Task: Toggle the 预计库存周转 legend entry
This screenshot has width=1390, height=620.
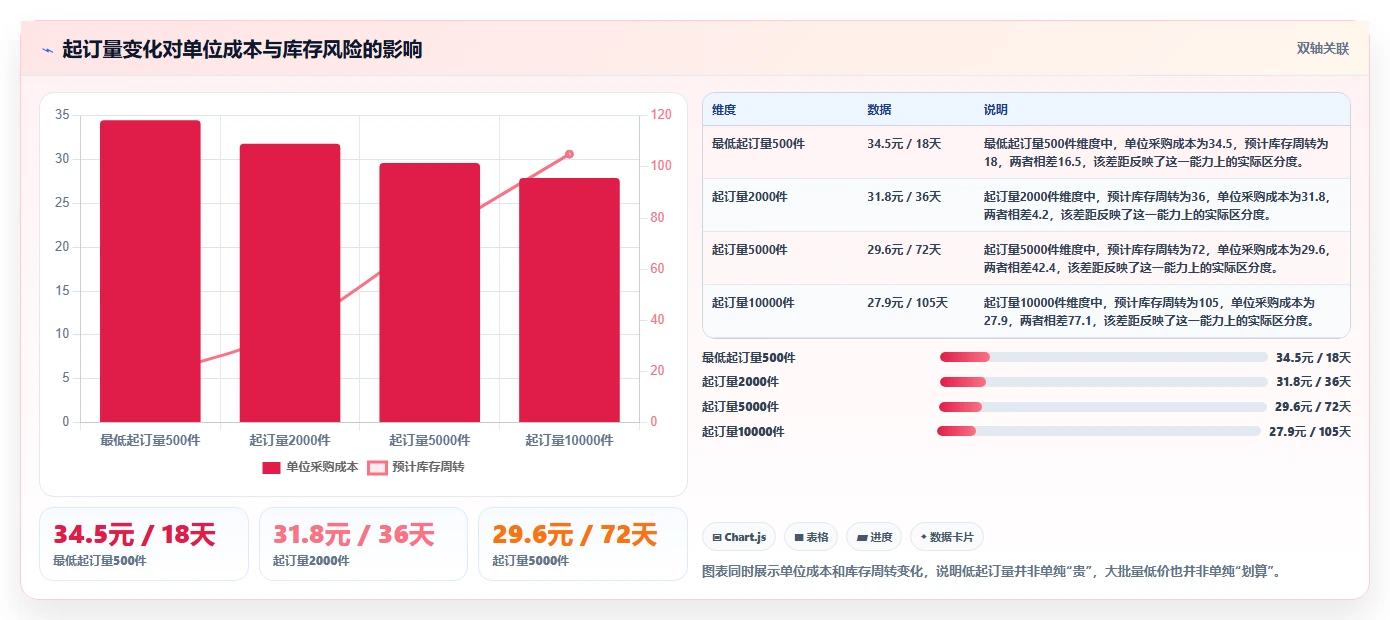Action: coord(416,467)
